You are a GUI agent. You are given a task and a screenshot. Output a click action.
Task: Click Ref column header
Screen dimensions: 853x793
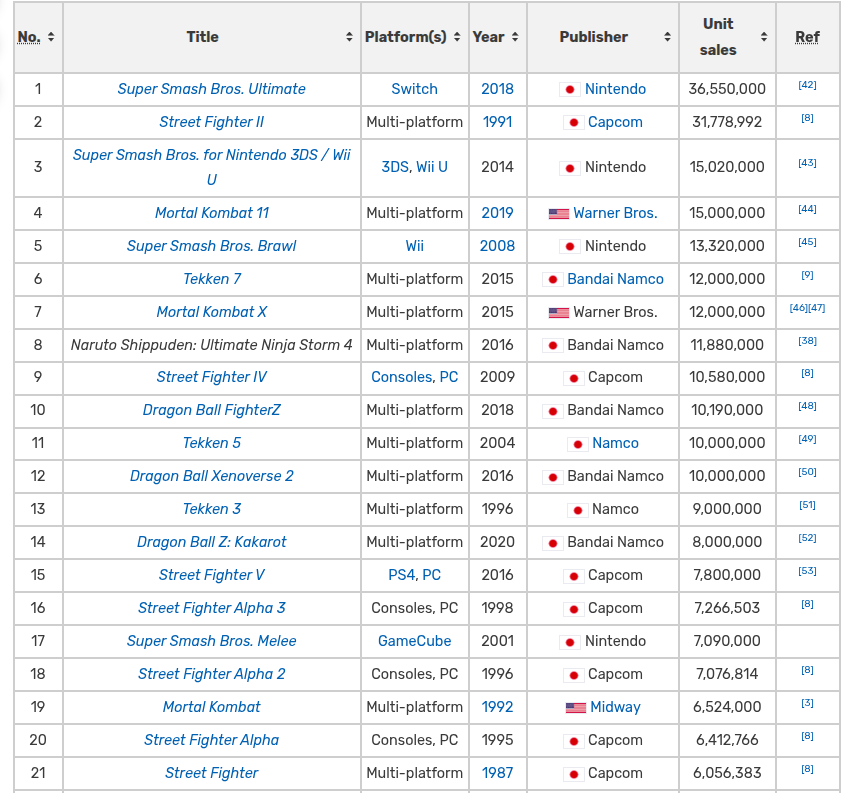(807, 37)
